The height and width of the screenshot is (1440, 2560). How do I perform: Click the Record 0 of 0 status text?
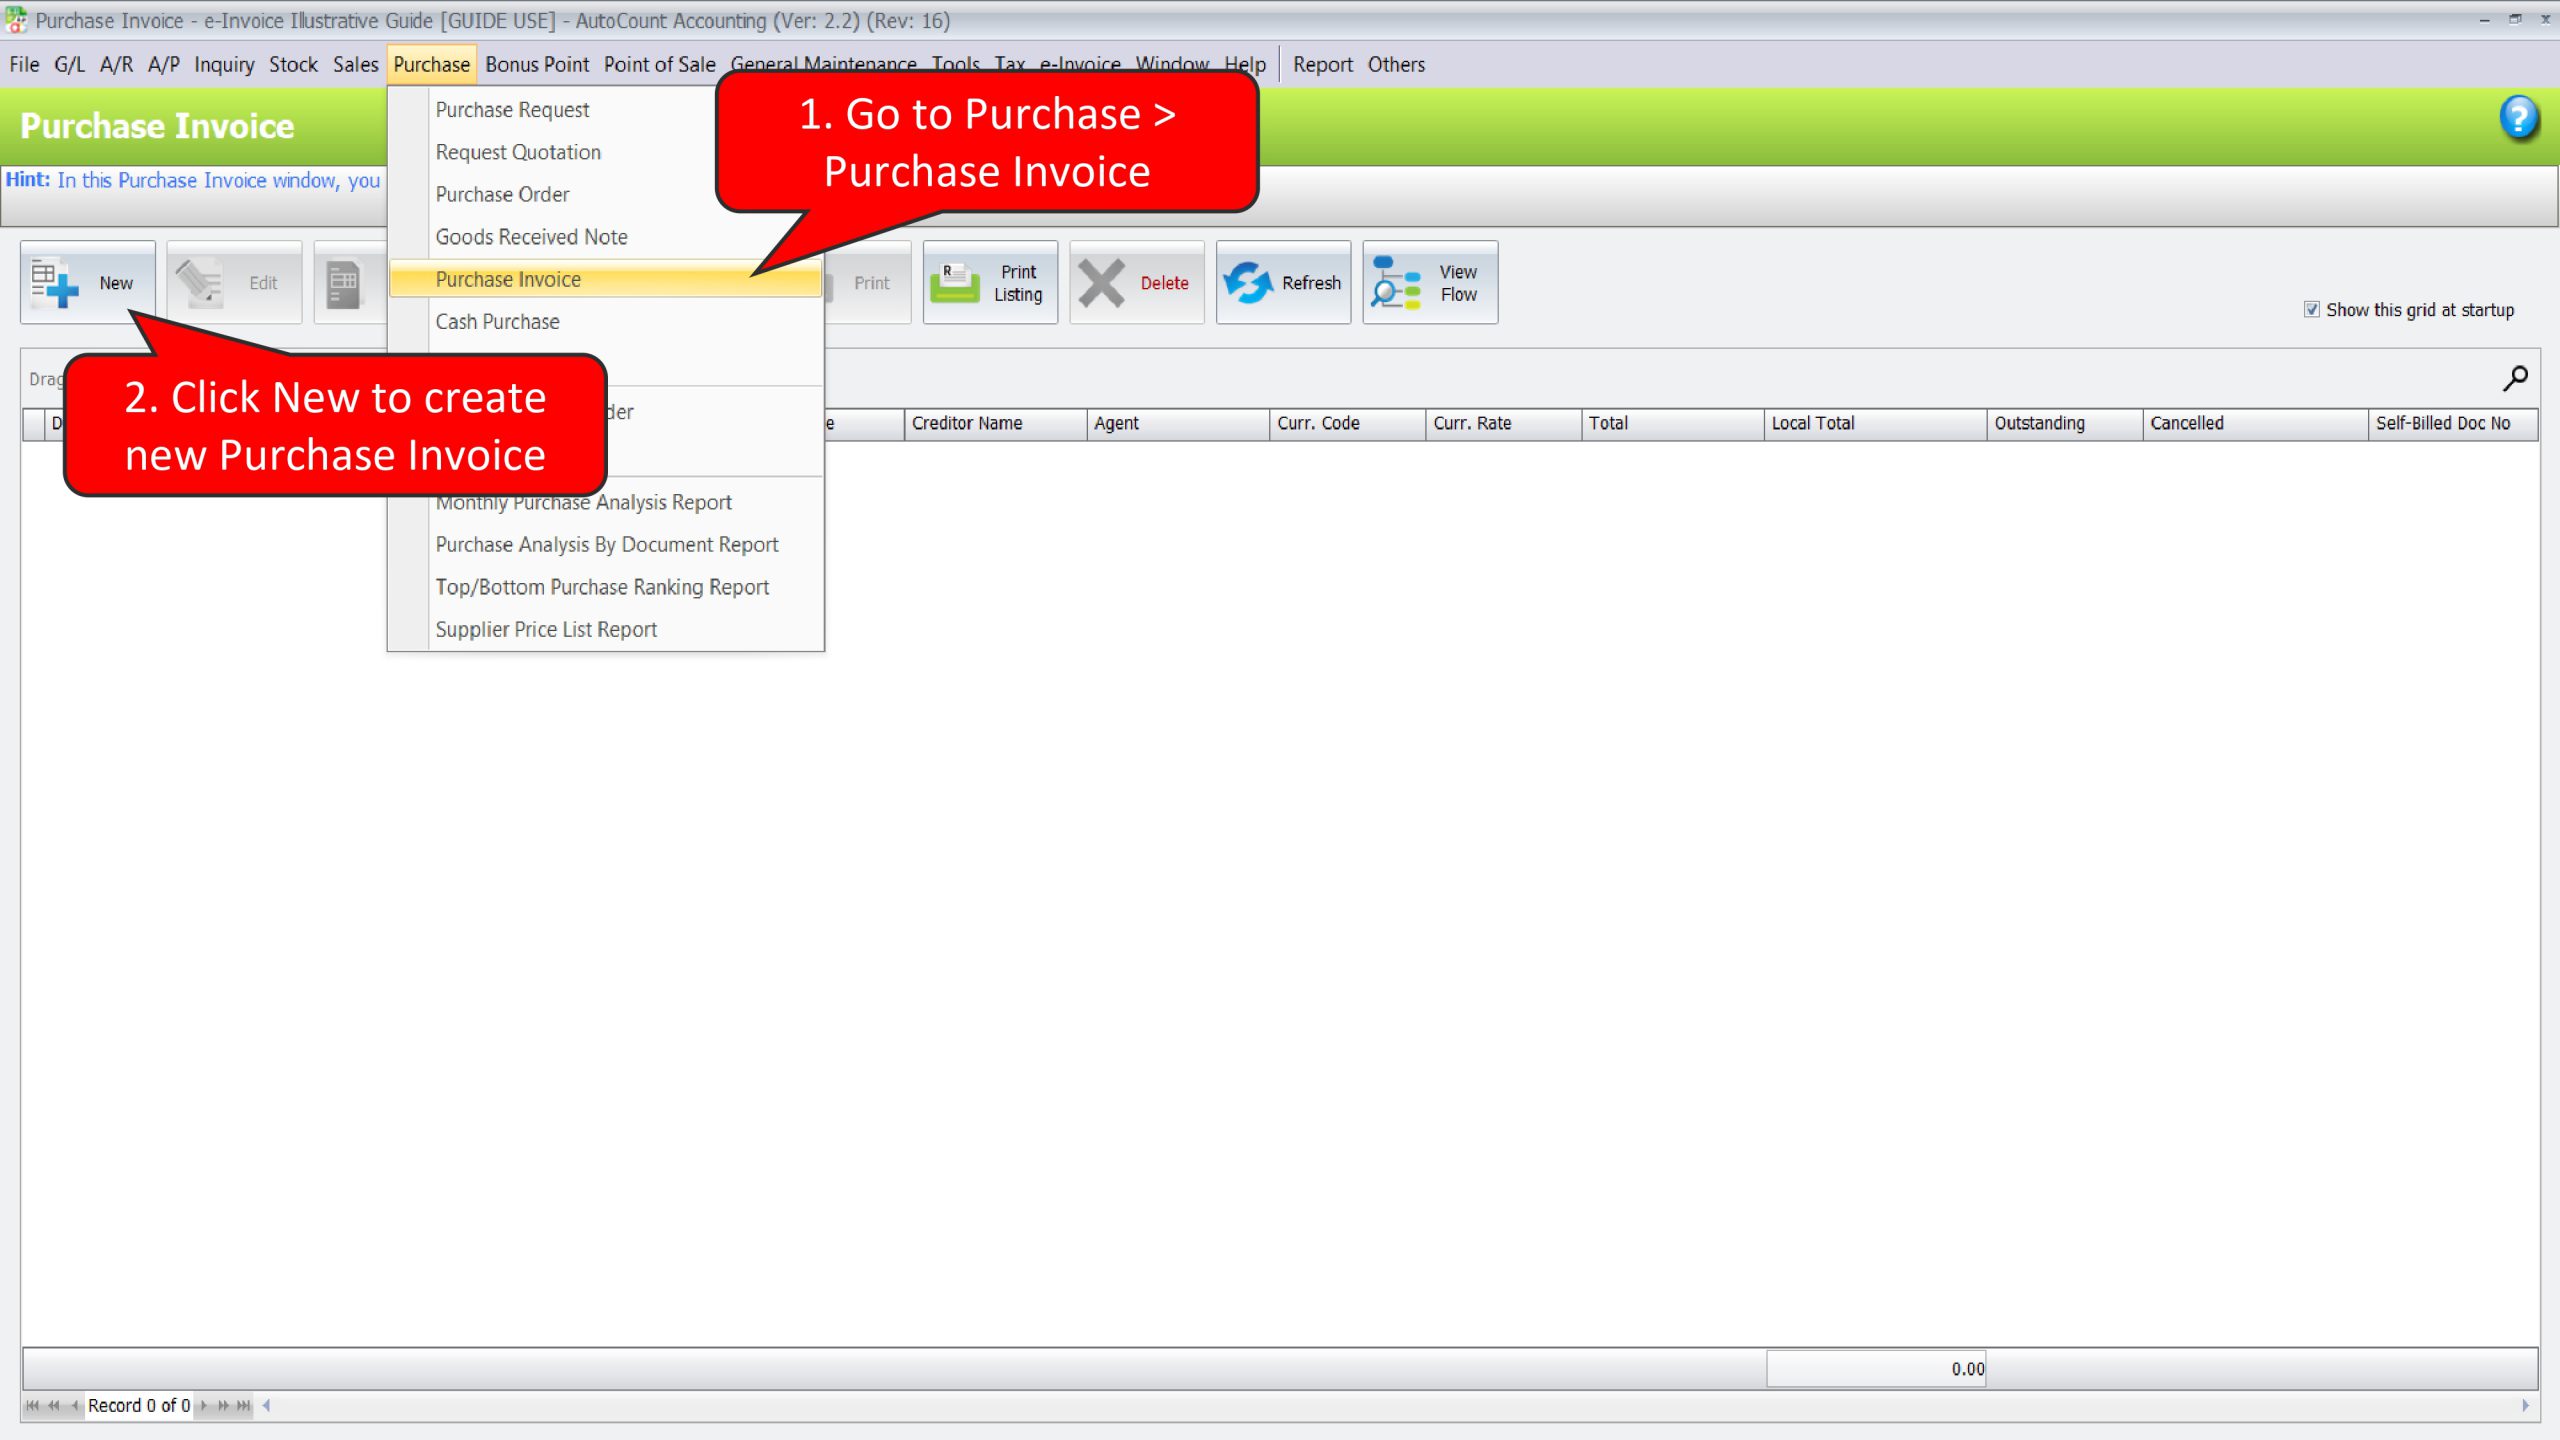pos(139,1405)
